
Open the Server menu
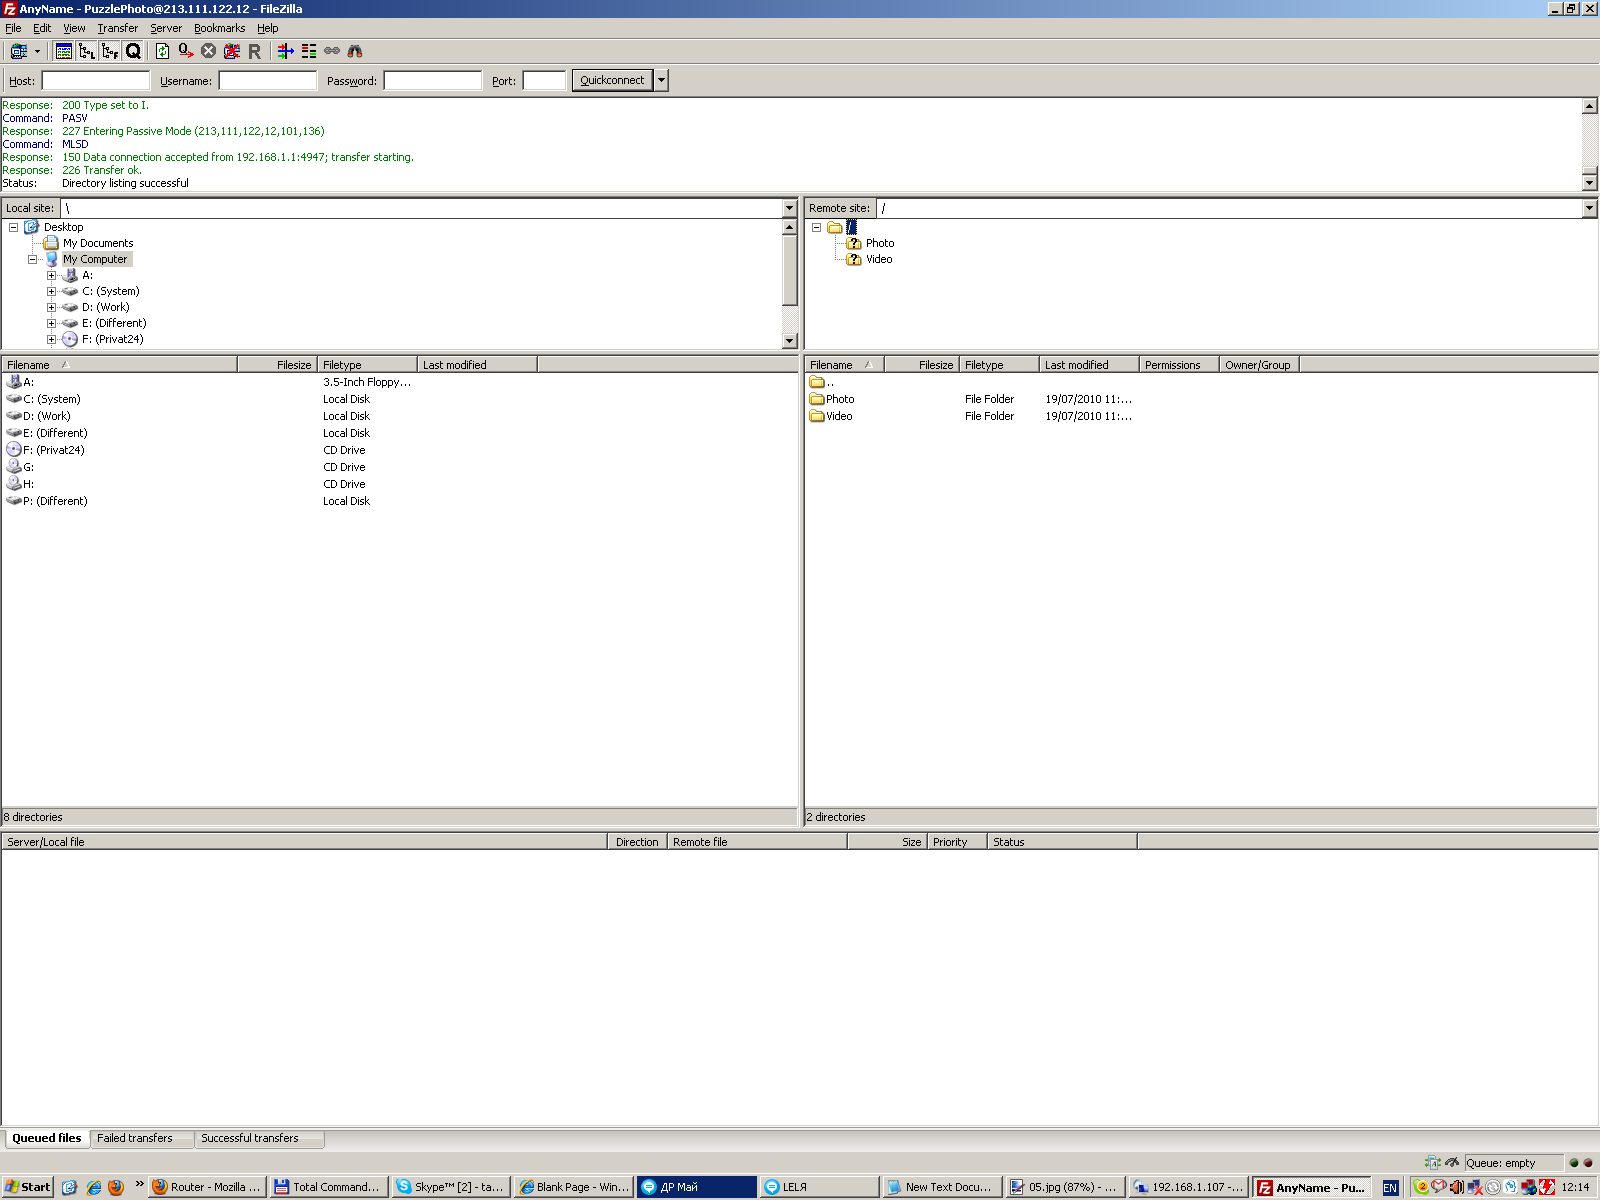(x=166, y=28)
